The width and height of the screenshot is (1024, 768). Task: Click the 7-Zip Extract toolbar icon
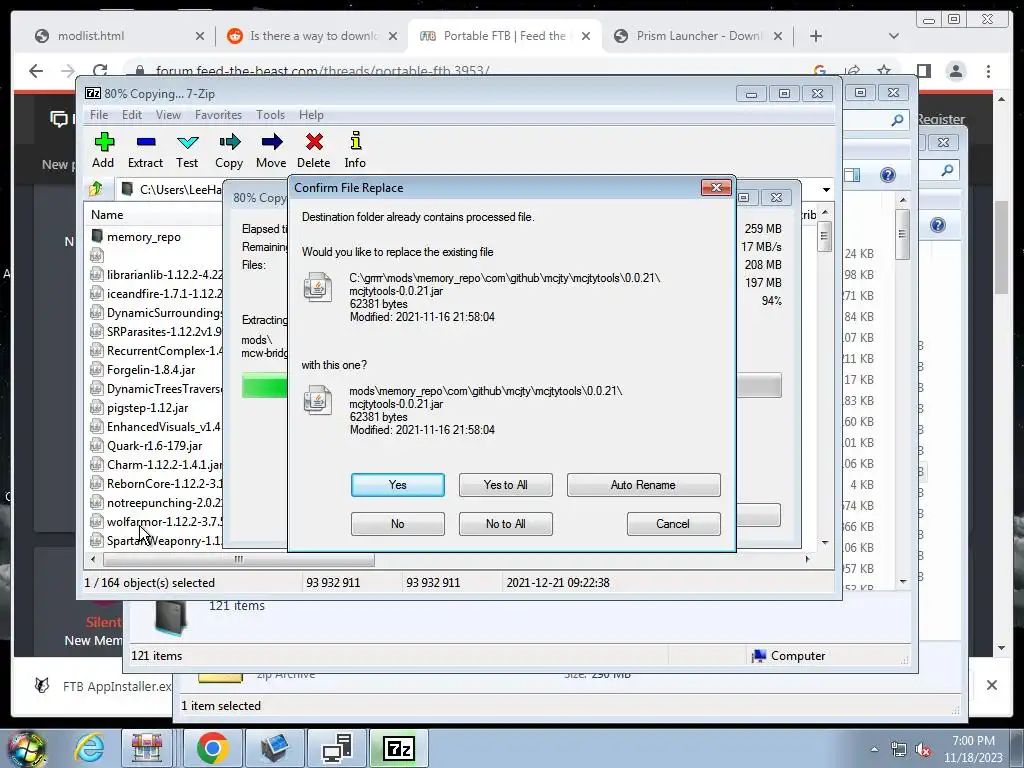tap(145, 150)
